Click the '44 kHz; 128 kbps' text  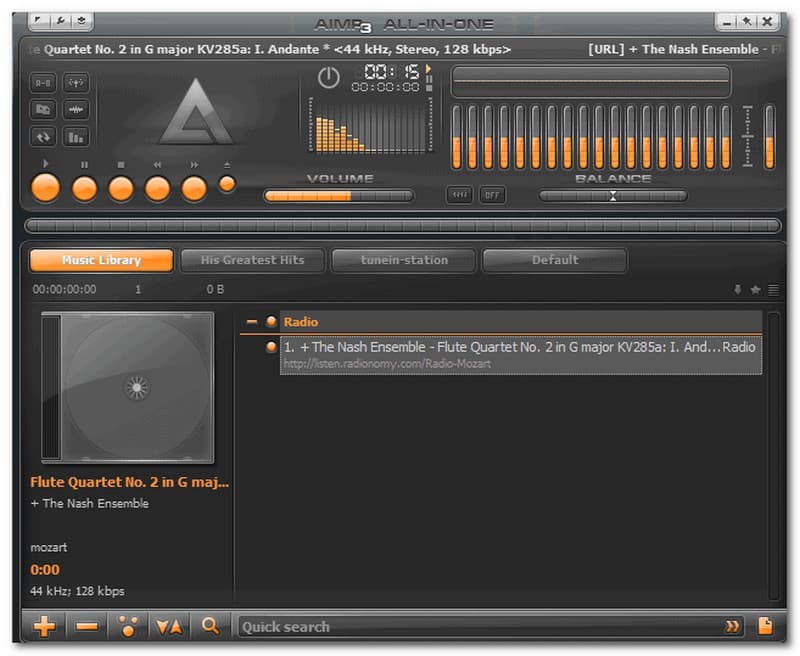78,591
